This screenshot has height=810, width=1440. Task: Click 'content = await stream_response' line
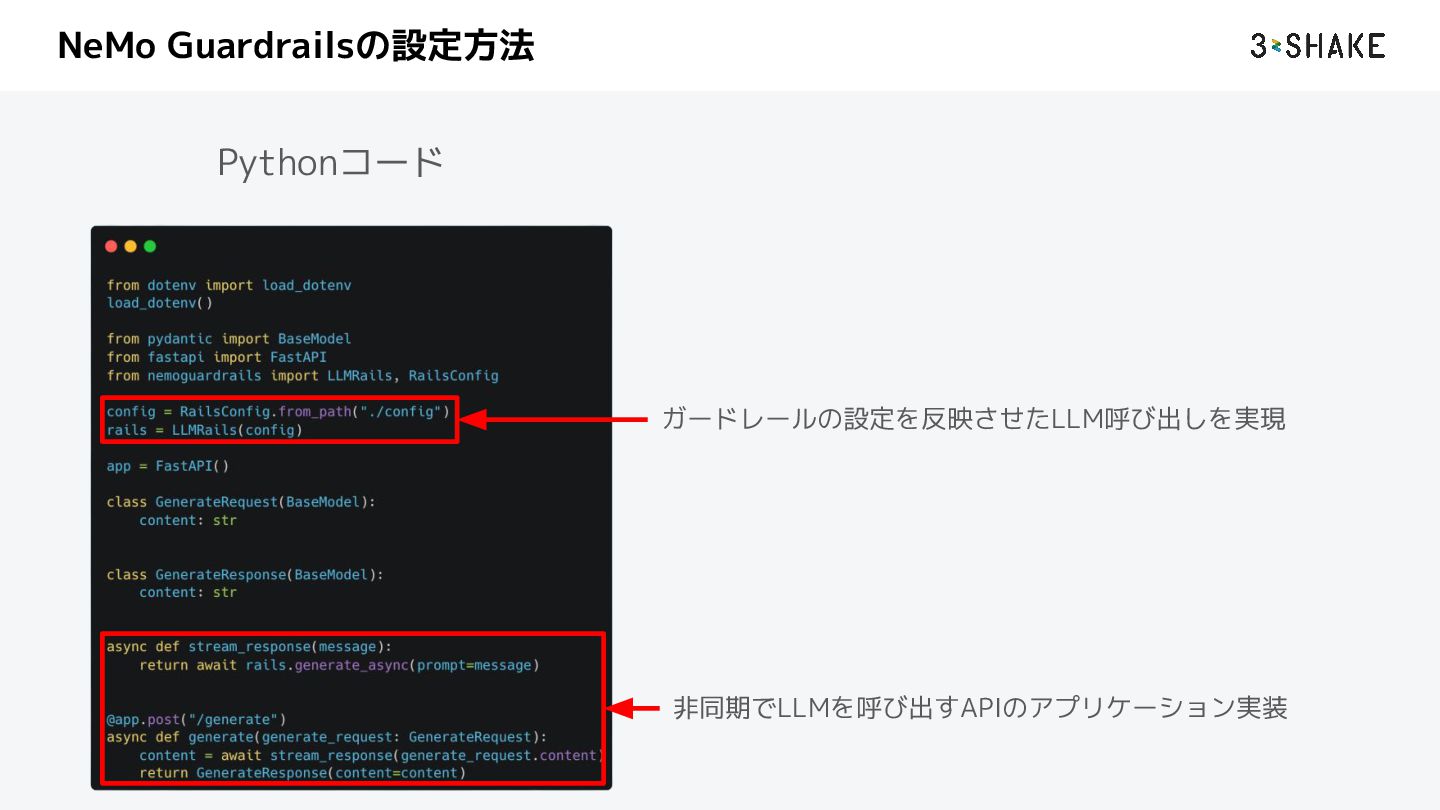pyautogui.click(x=370, y=755)
